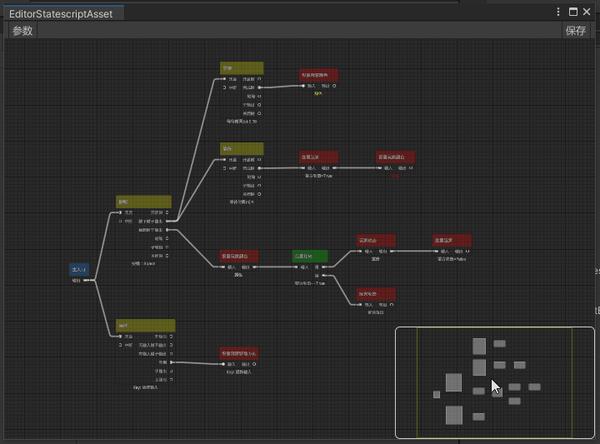Click the bottom-left olive node's input port
Viewport: 600px width, 444px height.
120,336
